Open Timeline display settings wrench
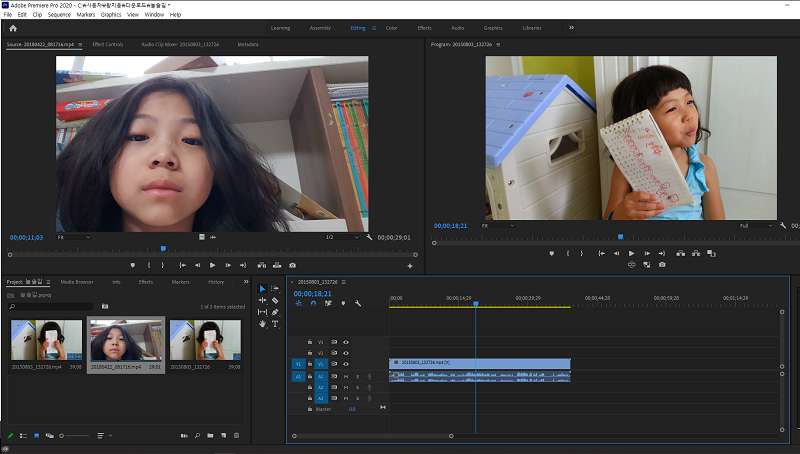800x454 pixels. pos(358,304)
